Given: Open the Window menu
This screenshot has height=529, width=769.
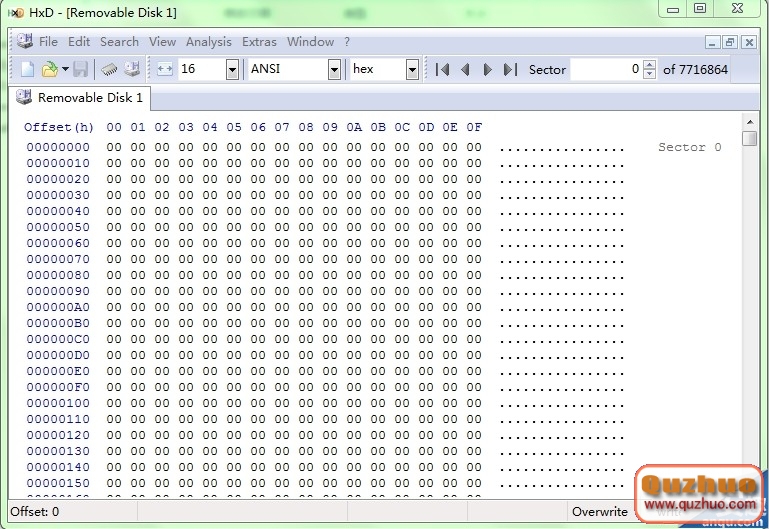Looking at the screenshot, I should click(x=310, y=42).
